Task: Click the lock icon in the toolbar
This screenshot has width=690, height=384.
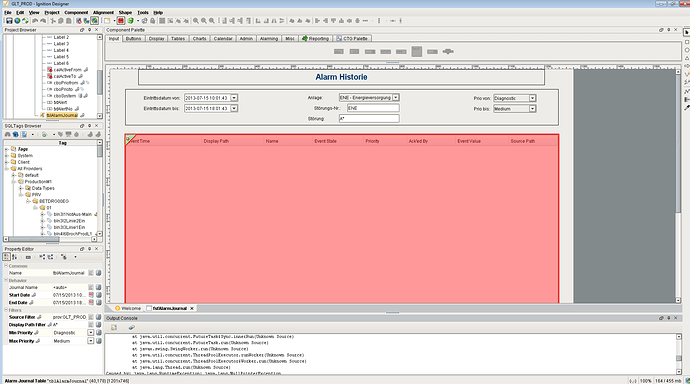Action: point(153,21)
